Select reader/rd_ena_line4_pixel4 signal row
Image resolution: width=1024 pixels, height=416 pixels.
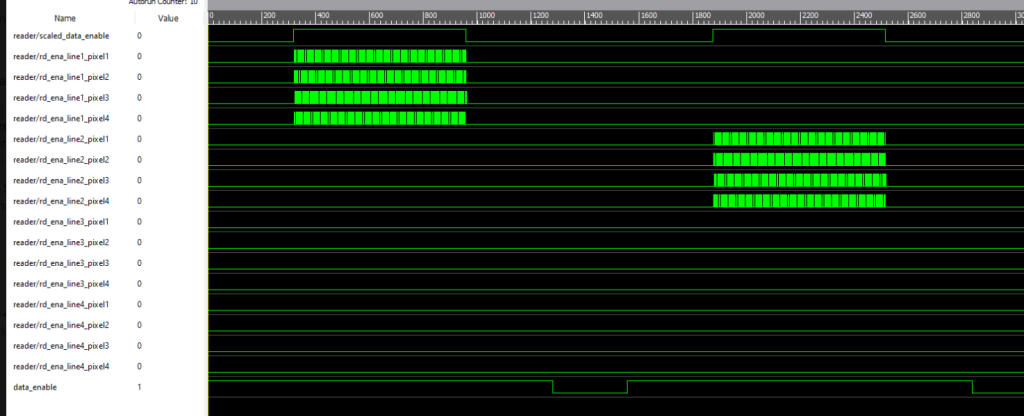click(61, 366)
